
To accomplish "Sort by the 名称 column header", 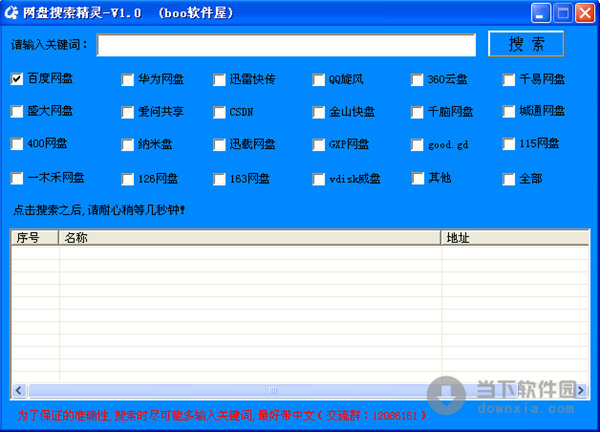I will click(249, 238).
